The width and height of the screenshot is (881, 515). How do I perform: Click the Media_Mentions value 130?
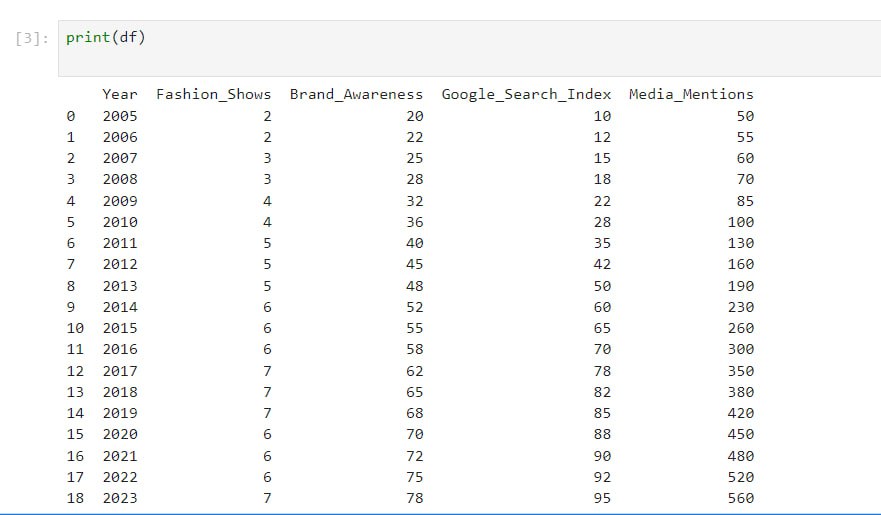(741, 243)
